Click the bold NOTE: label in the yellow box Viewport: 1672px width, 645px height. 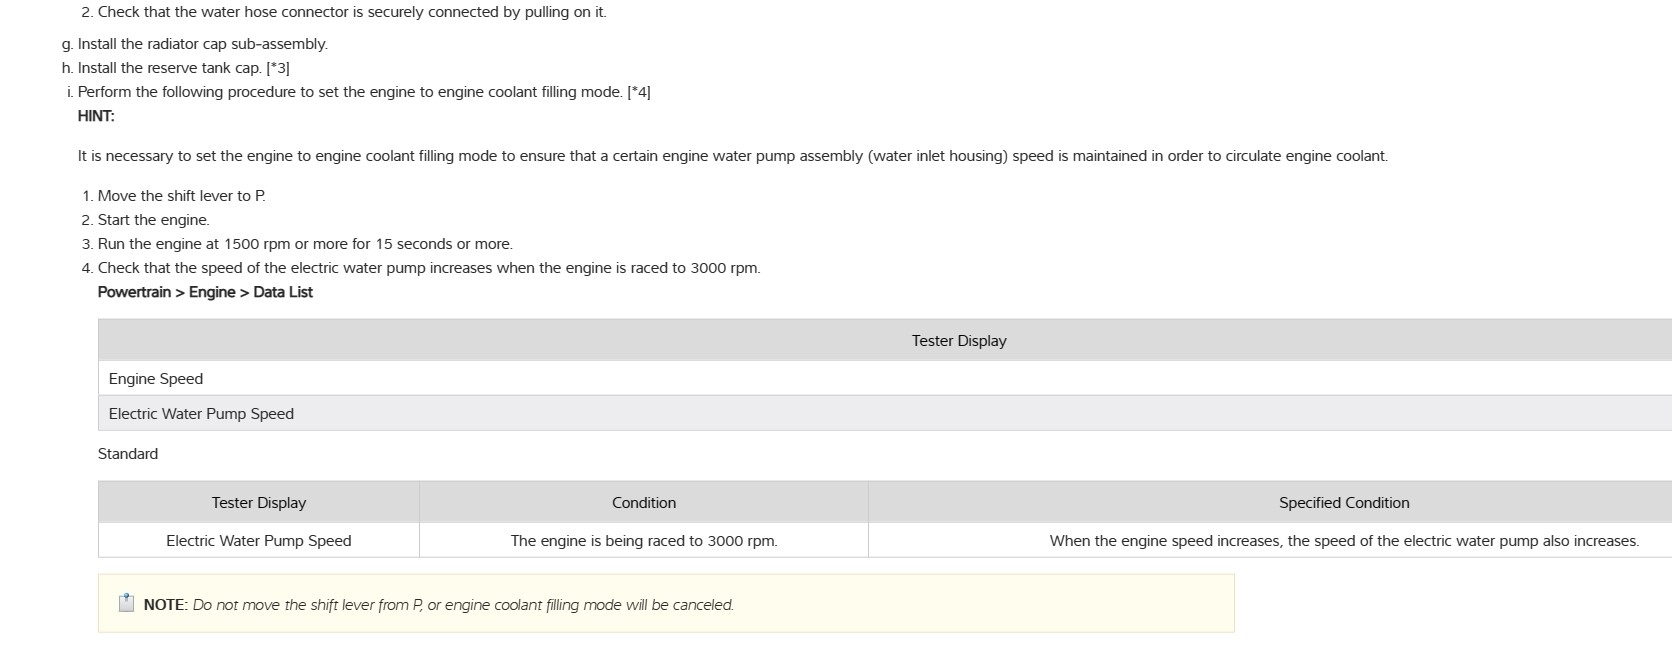point(165,605)
